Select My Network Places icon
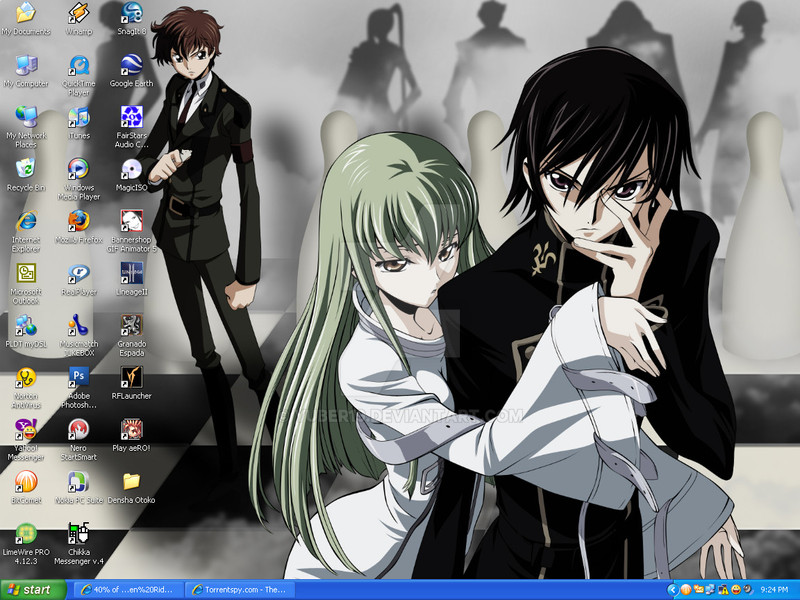800x600 pixels. click(x=26, y=127)
